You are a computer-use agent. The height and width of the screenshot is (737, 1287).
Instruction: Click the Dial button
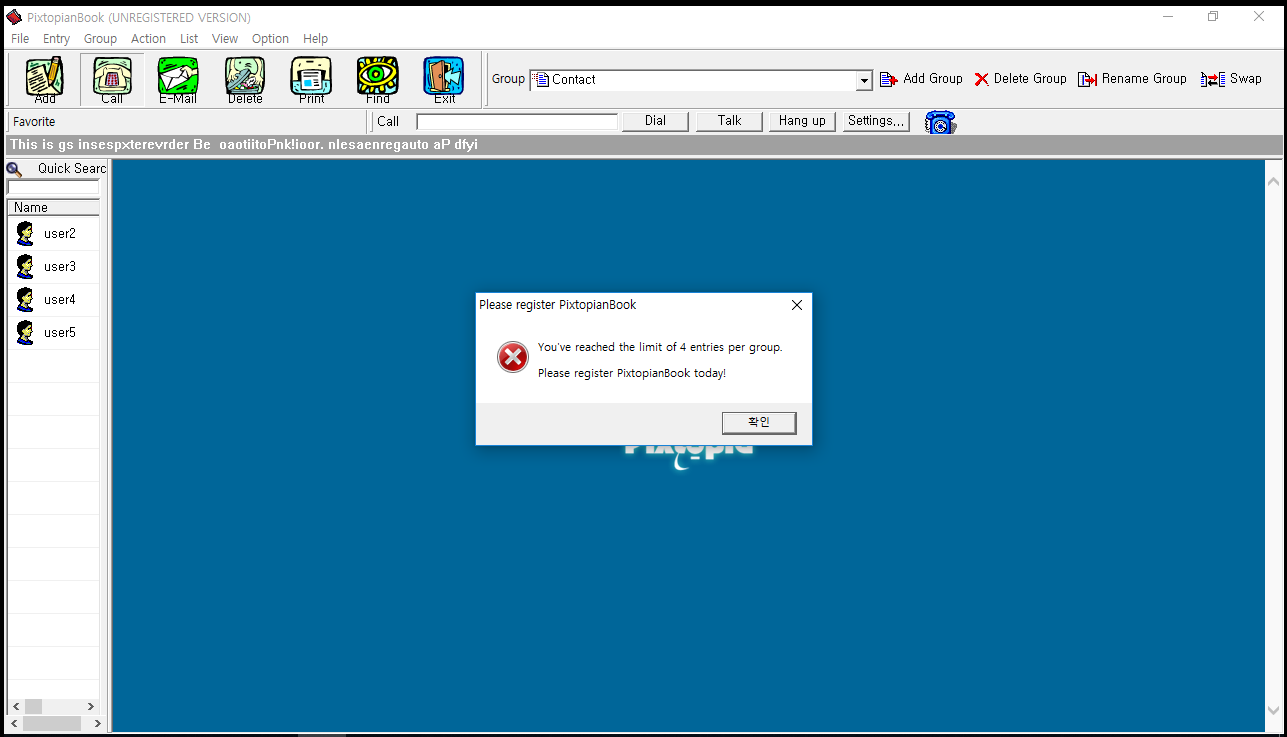click(655, 121)
